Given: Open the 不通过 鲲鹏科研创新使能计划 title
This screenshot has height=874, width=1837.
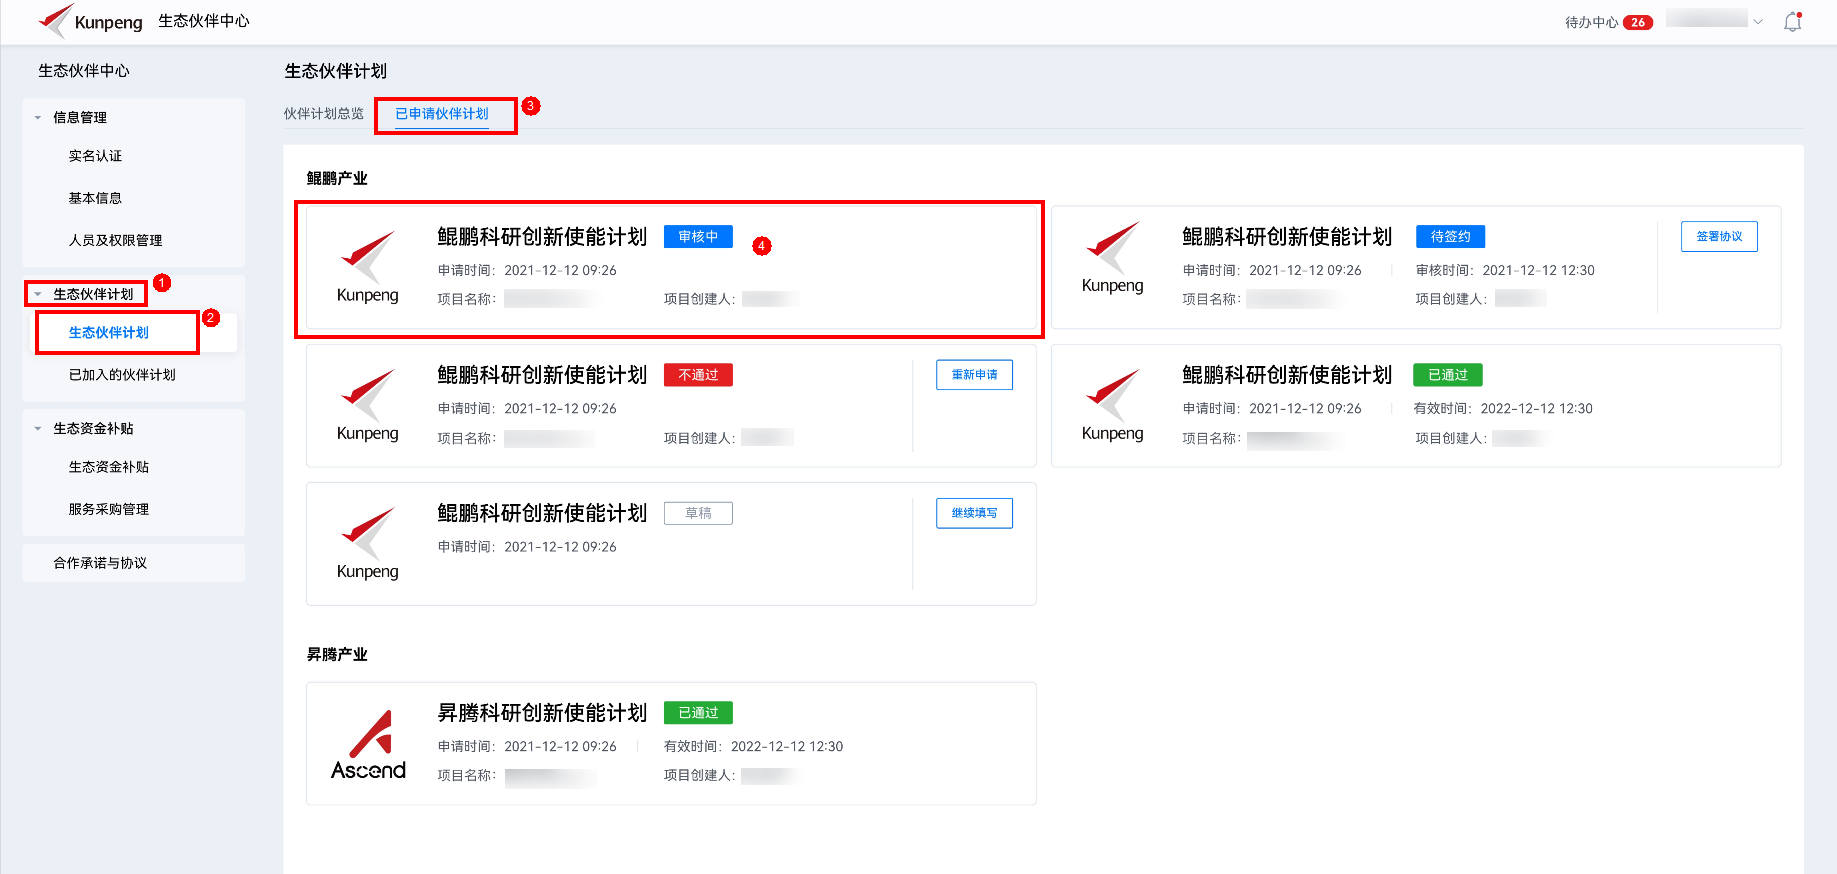Looking at the screenshot, I should point(542,375).
